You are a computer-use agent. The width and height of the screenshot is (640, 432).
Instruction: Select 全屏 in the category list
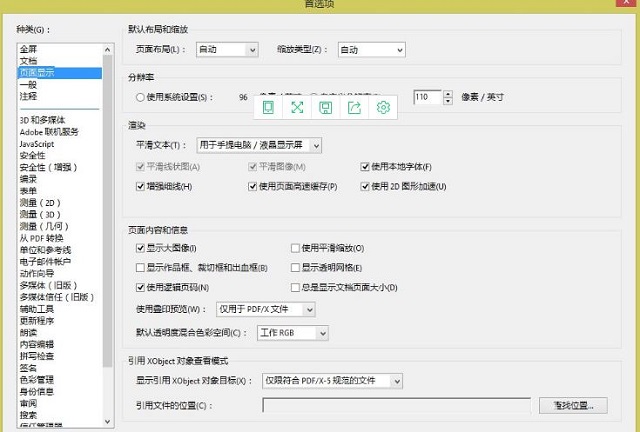pos(29,49)
